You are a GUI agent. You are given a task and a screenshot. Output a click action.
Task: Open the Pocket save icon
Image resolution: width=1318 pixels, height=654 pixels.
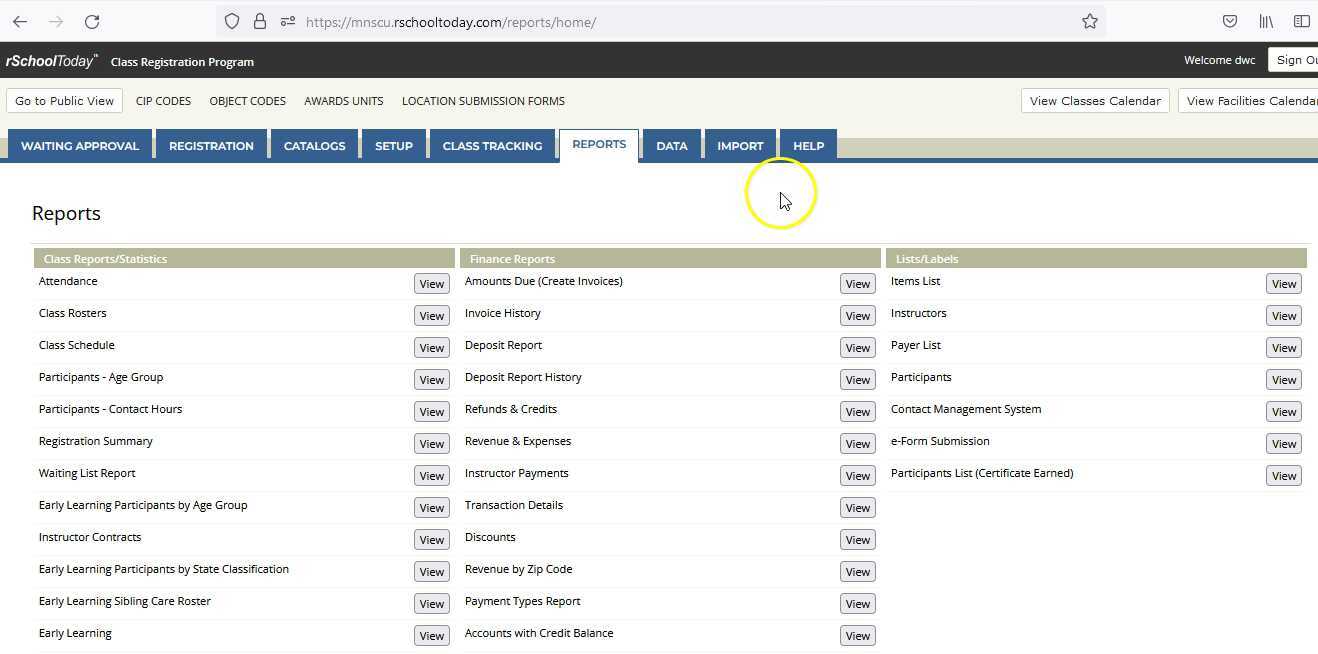[1230, 21]
